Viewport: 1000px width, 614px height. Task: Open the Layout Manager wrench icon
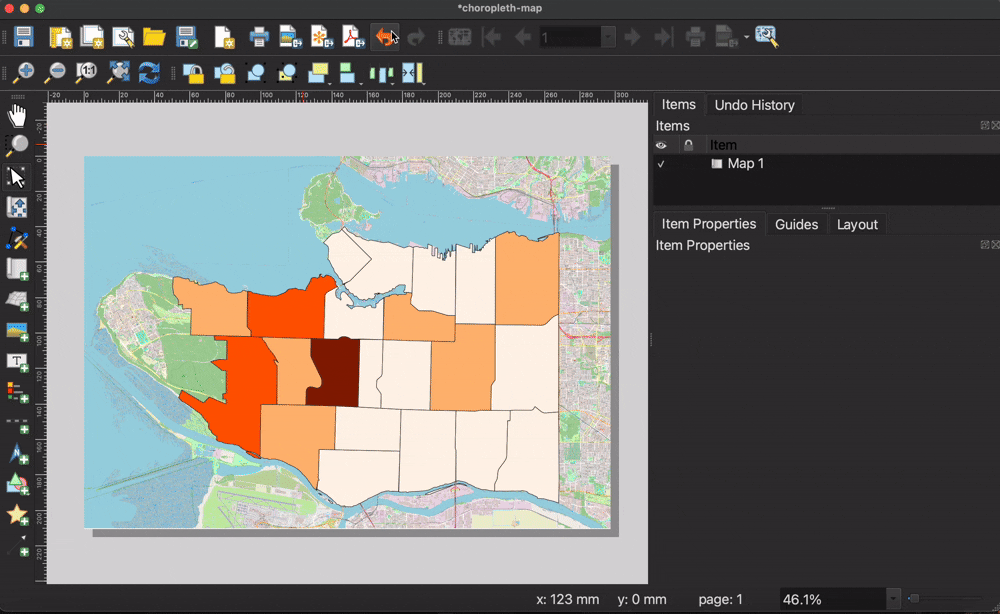coord(123,38)
